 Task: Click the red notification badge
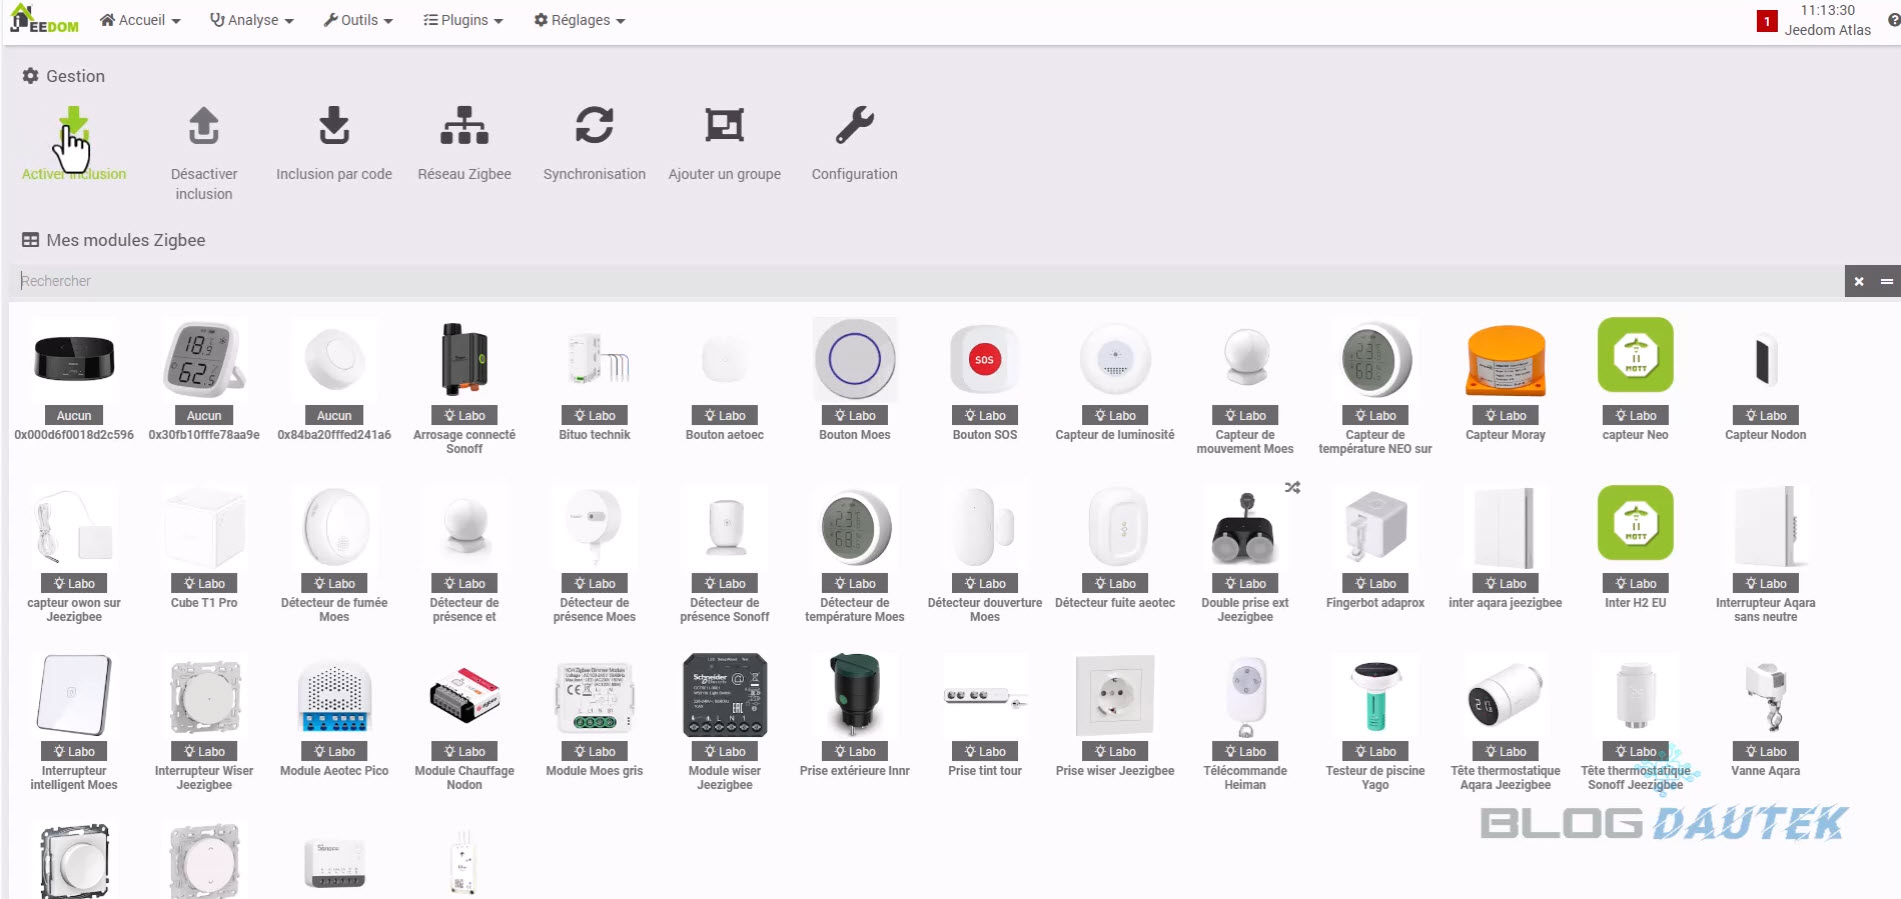(x=1766, y=21)
